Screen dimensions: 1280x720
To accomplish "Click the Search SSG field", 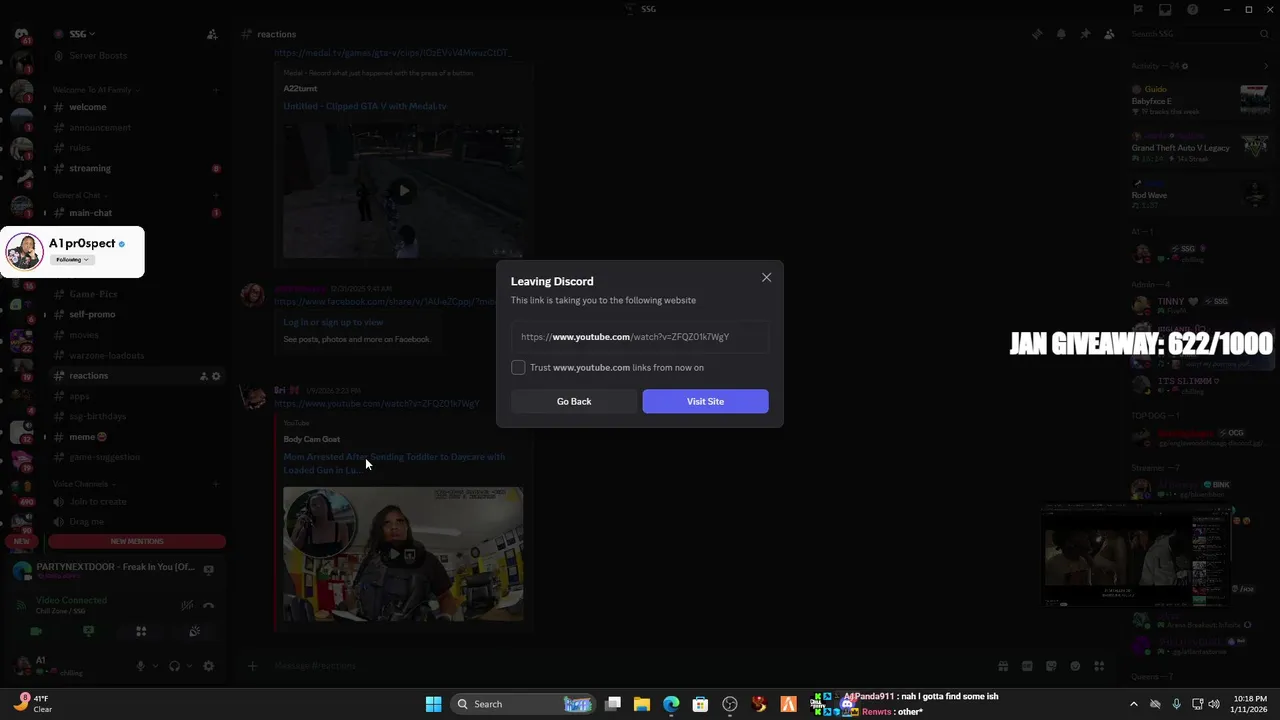I will [1198, 34].
